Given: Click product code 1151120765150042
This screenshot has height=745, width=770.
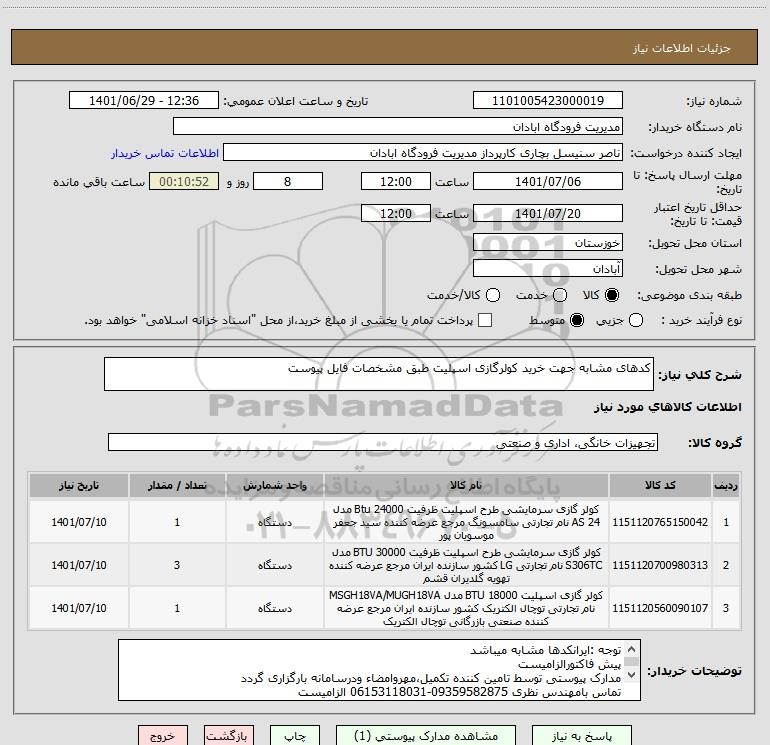Looking at the screenshot, I should 660,522.
